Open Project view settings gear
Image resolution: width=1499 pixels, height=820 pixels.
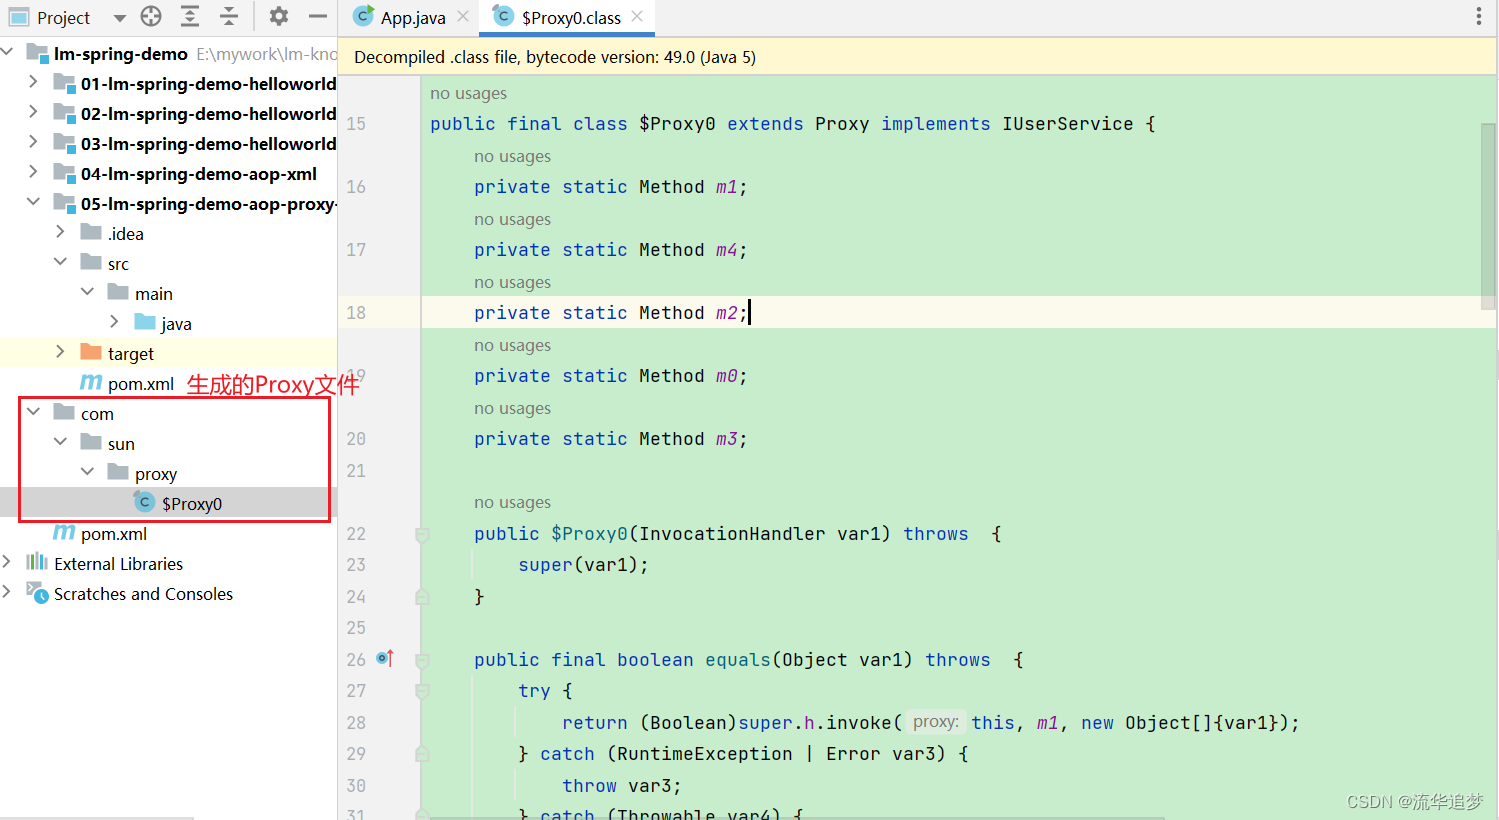click(279, 16)
